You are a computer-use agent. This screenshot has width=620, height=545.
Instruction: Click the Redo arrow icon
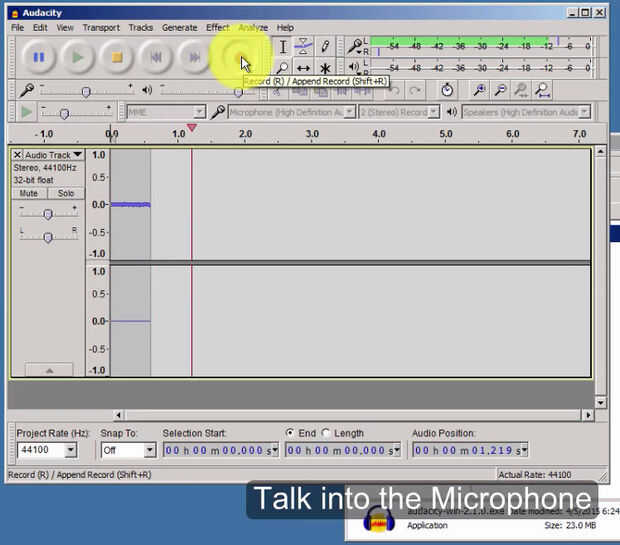click(414, 91)
